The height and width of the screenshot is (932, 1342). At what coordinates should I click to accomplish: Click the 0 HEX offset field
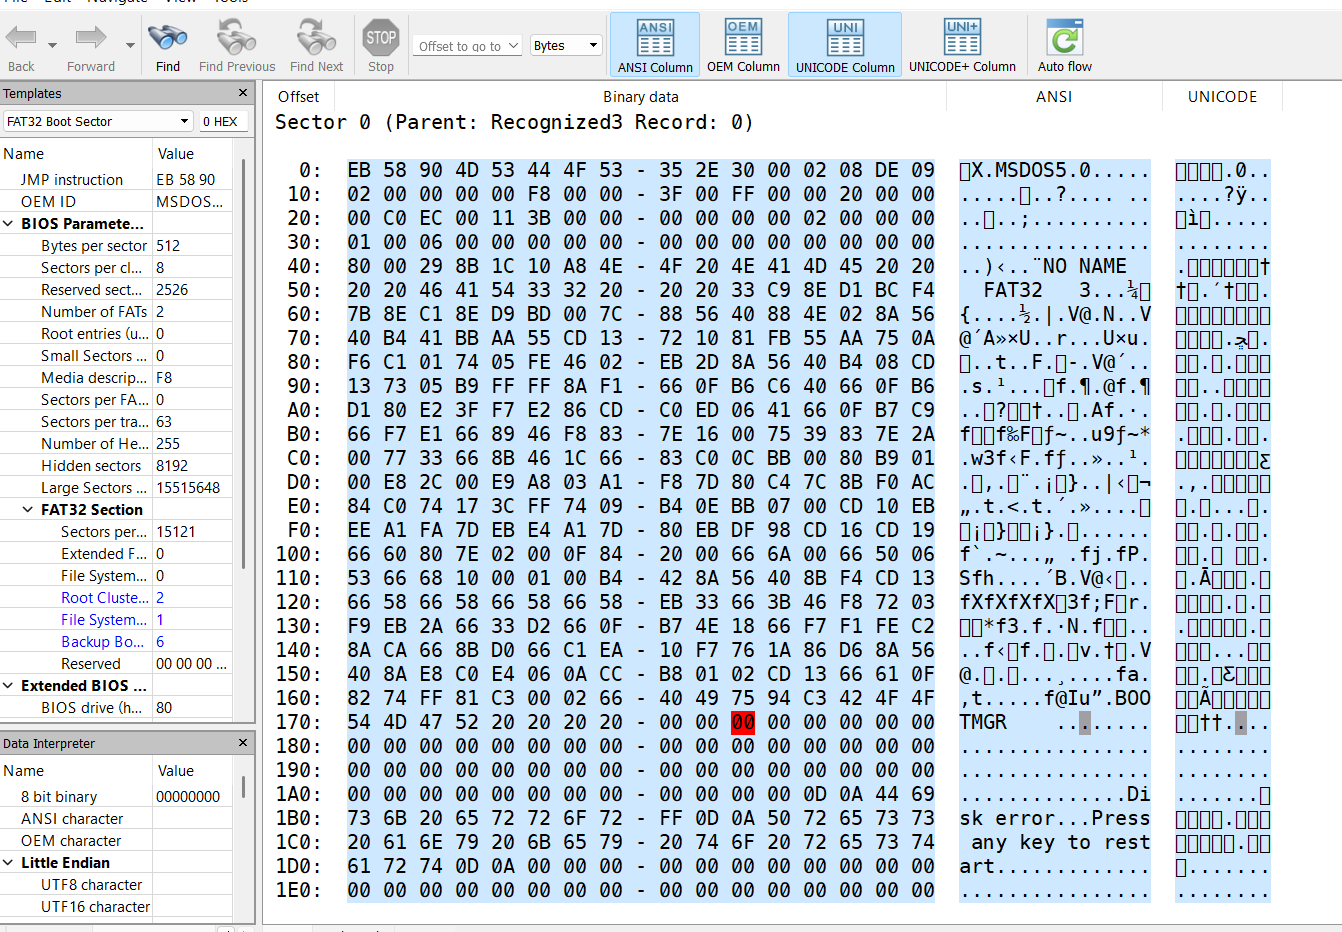tap(221, 121)
